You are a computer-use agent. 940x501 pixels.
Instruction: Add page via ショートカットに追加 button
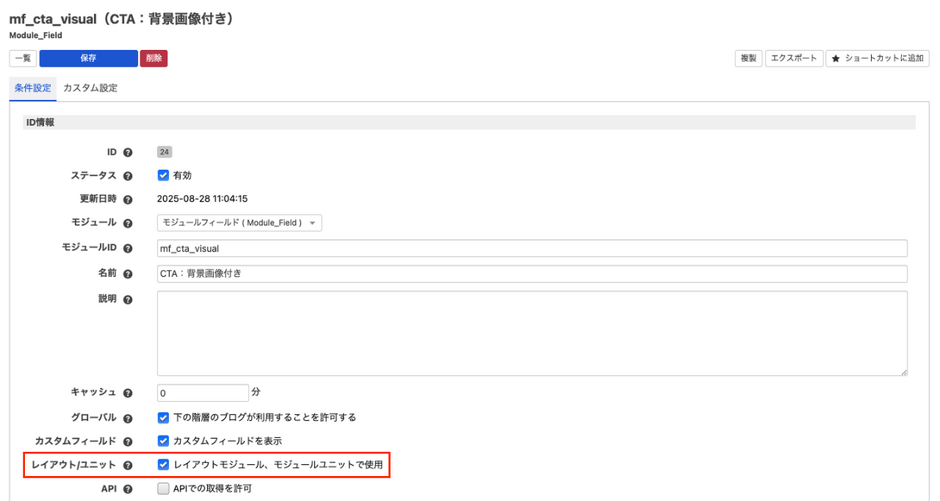pyautogui.click(x=877, y=59)
